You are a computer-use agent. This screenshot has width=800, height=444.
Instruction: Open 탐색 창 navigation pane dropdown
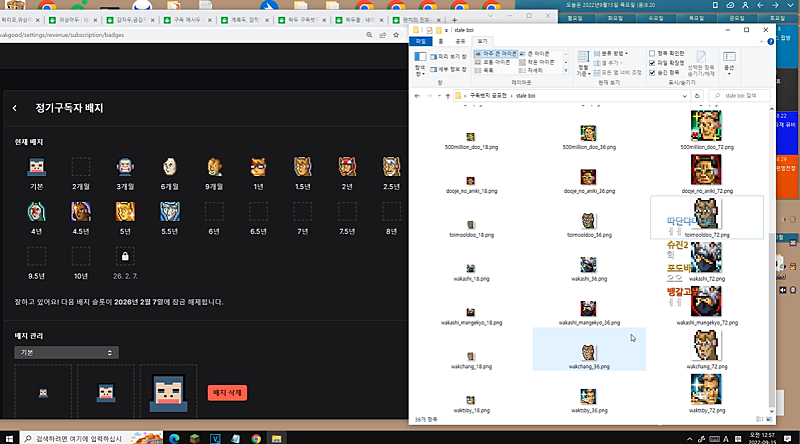(420, 64)
